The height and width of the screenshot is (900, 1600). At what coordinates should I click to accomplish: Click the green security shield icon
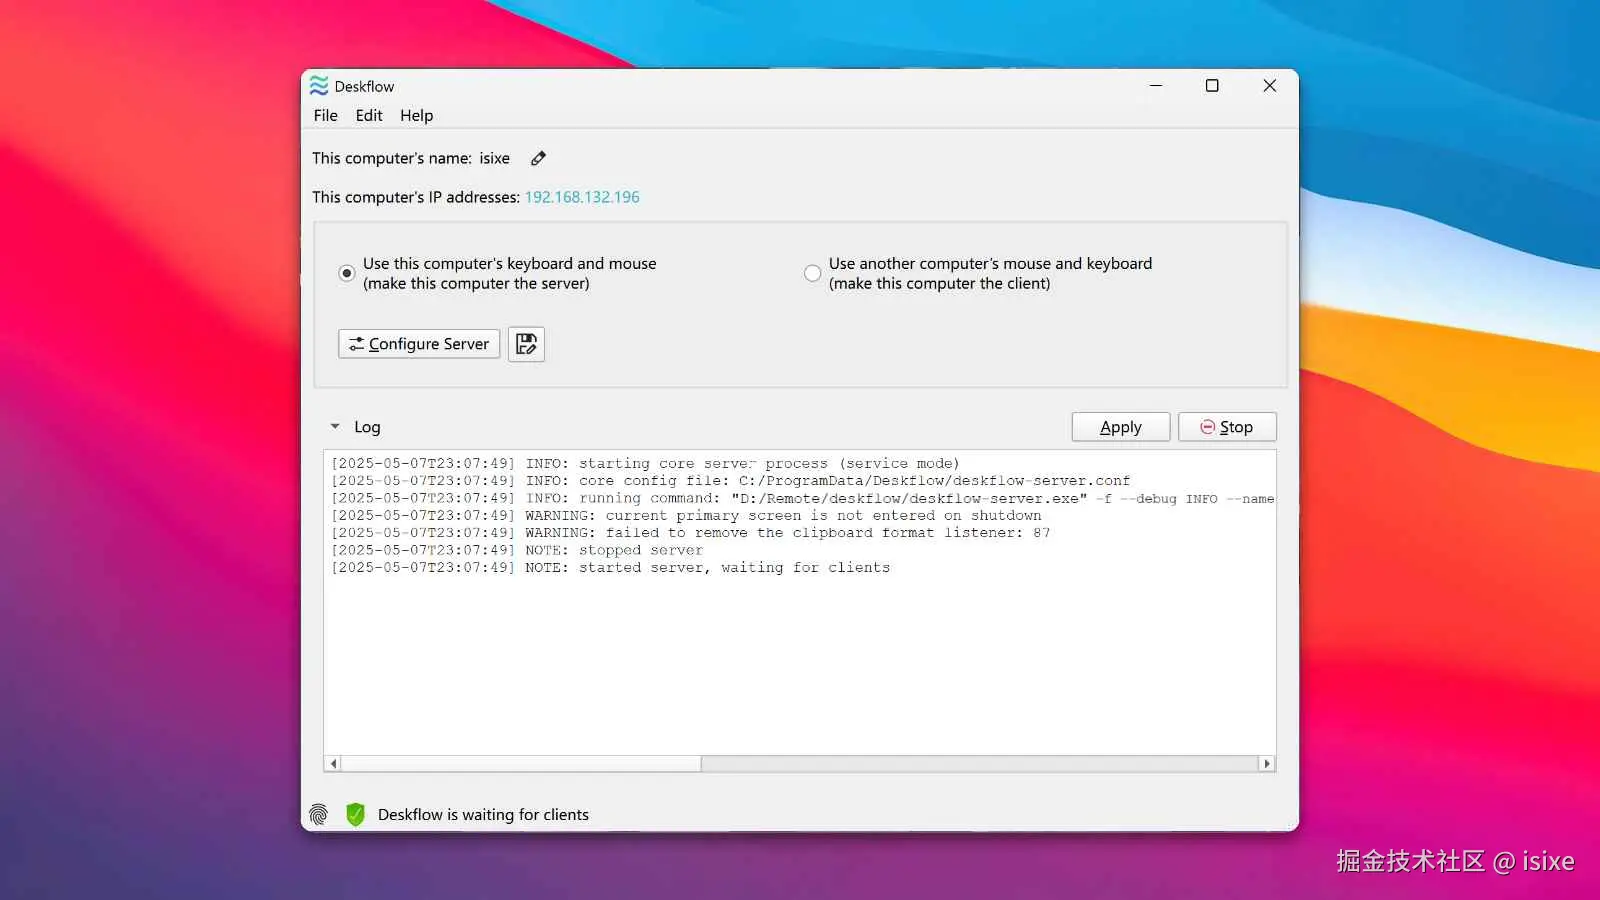[x=355, y=814]
